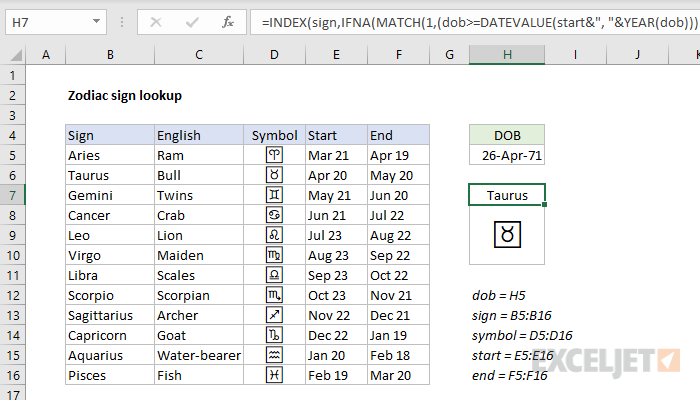Click the Sagittarius arrow symbol cell
This screenshot has width=700, height=400.
pos(274,315)
